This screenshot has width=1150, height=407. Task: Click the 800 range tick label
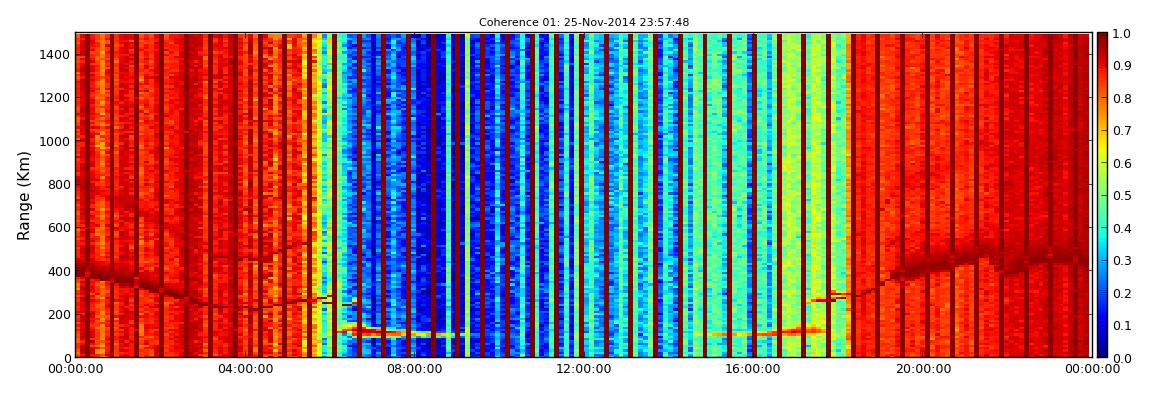pos(59,184)
